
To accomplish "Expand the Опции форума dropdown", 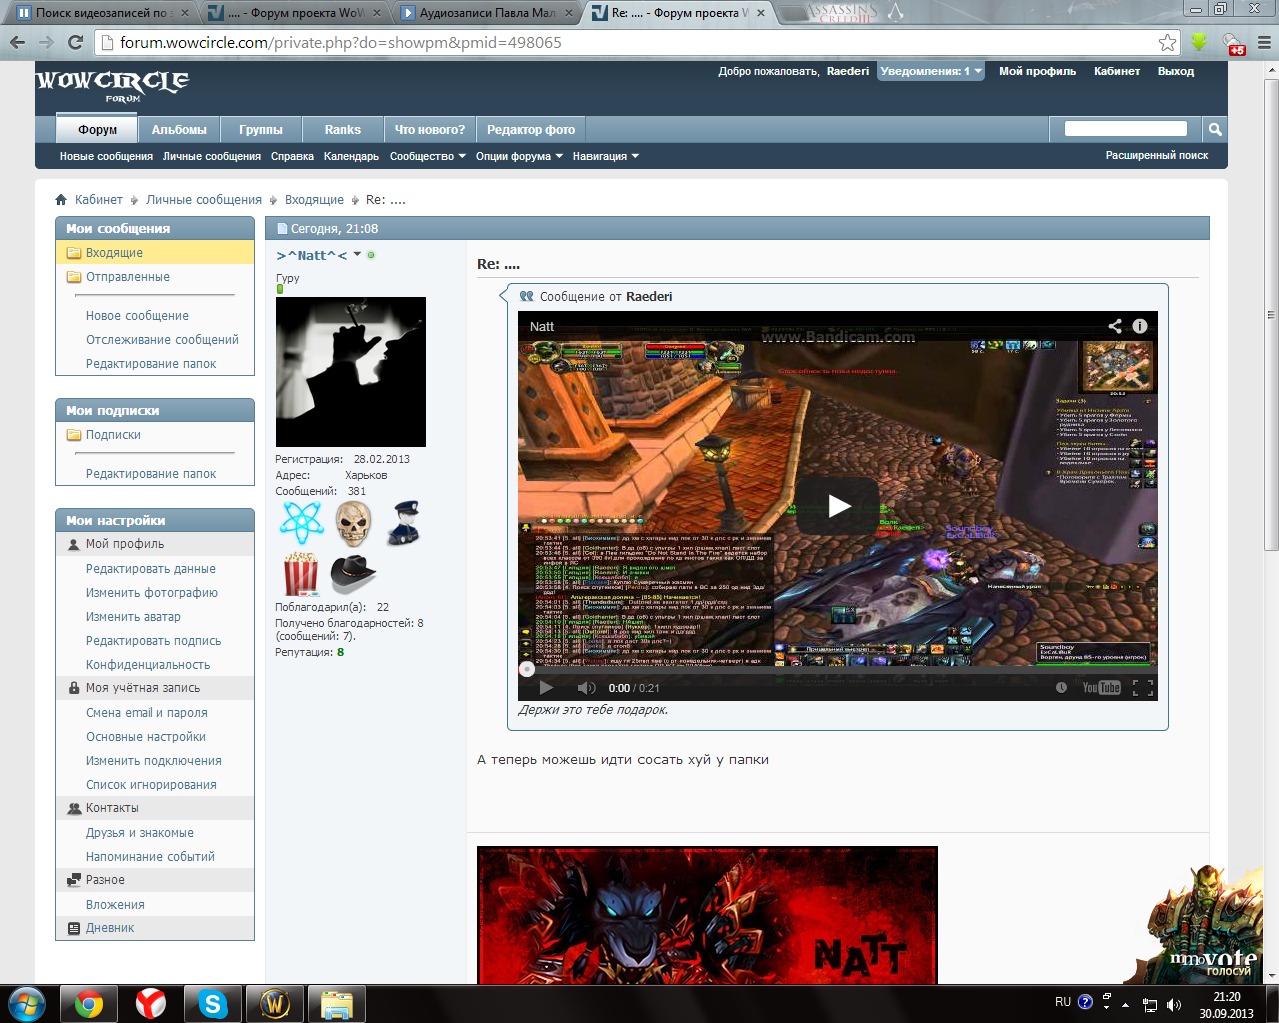I will (519, 156).
